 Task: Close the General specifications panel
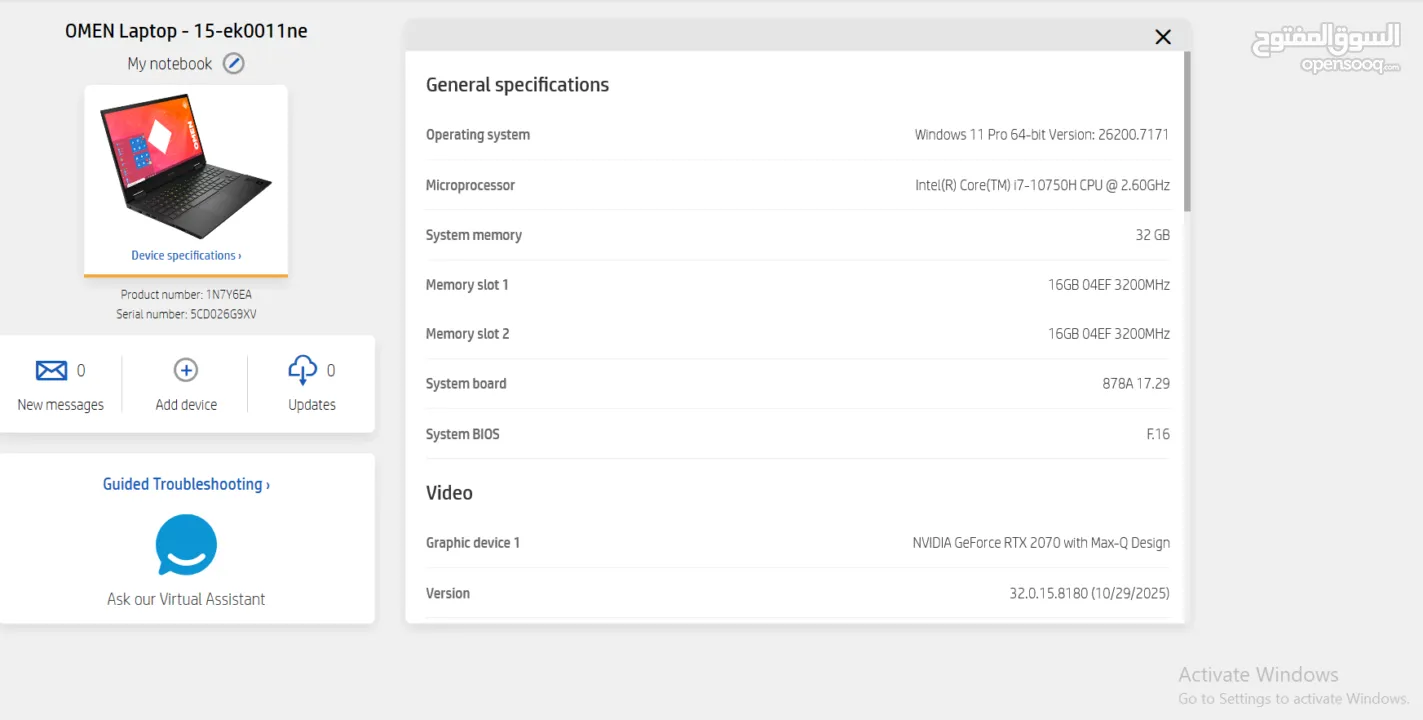[1163, 37]
